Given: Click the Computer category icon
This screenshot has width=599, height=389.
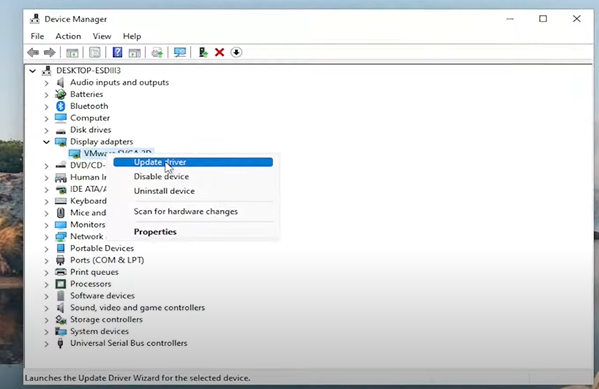Looking at the screenshot, I should (x=60, y=118).
